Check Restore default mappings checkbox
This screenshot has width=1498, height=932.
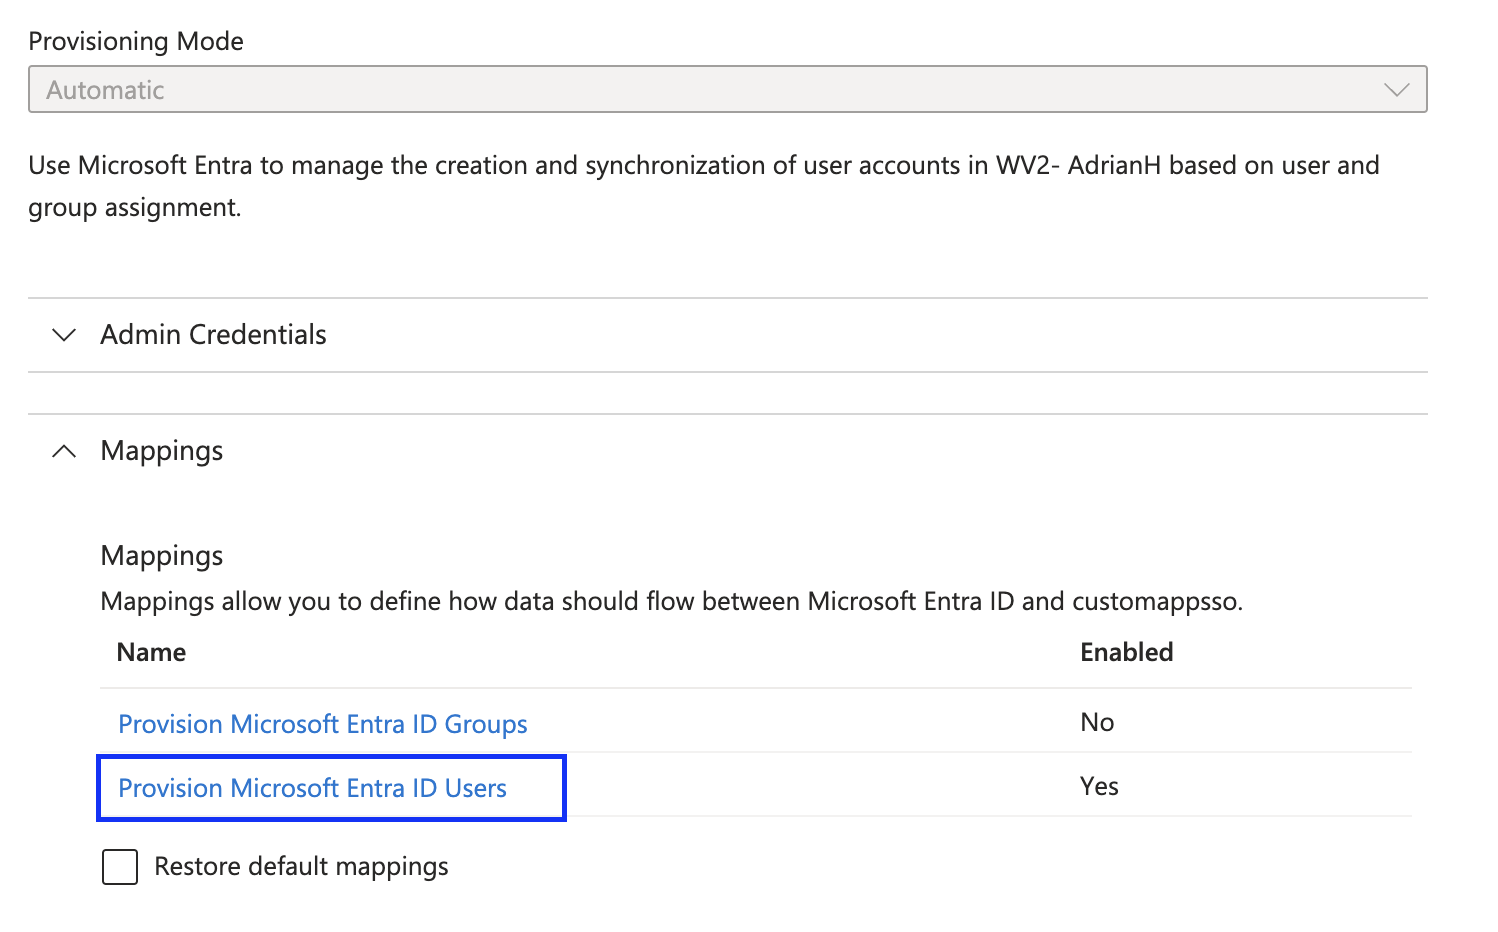120,867
